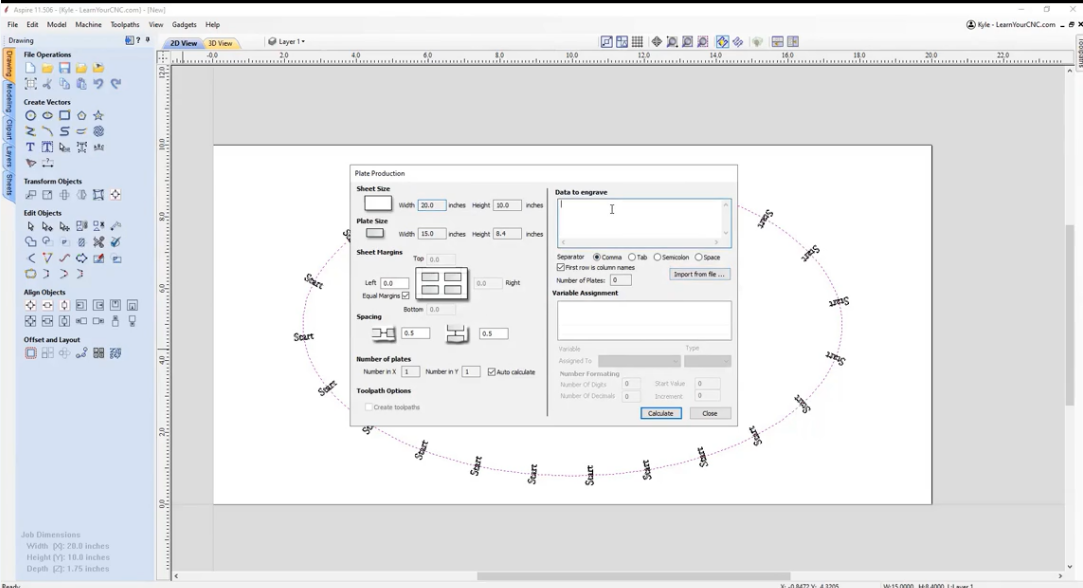Uncheck First row is column names
1083x588 pixels.
(x=561, y=267)
